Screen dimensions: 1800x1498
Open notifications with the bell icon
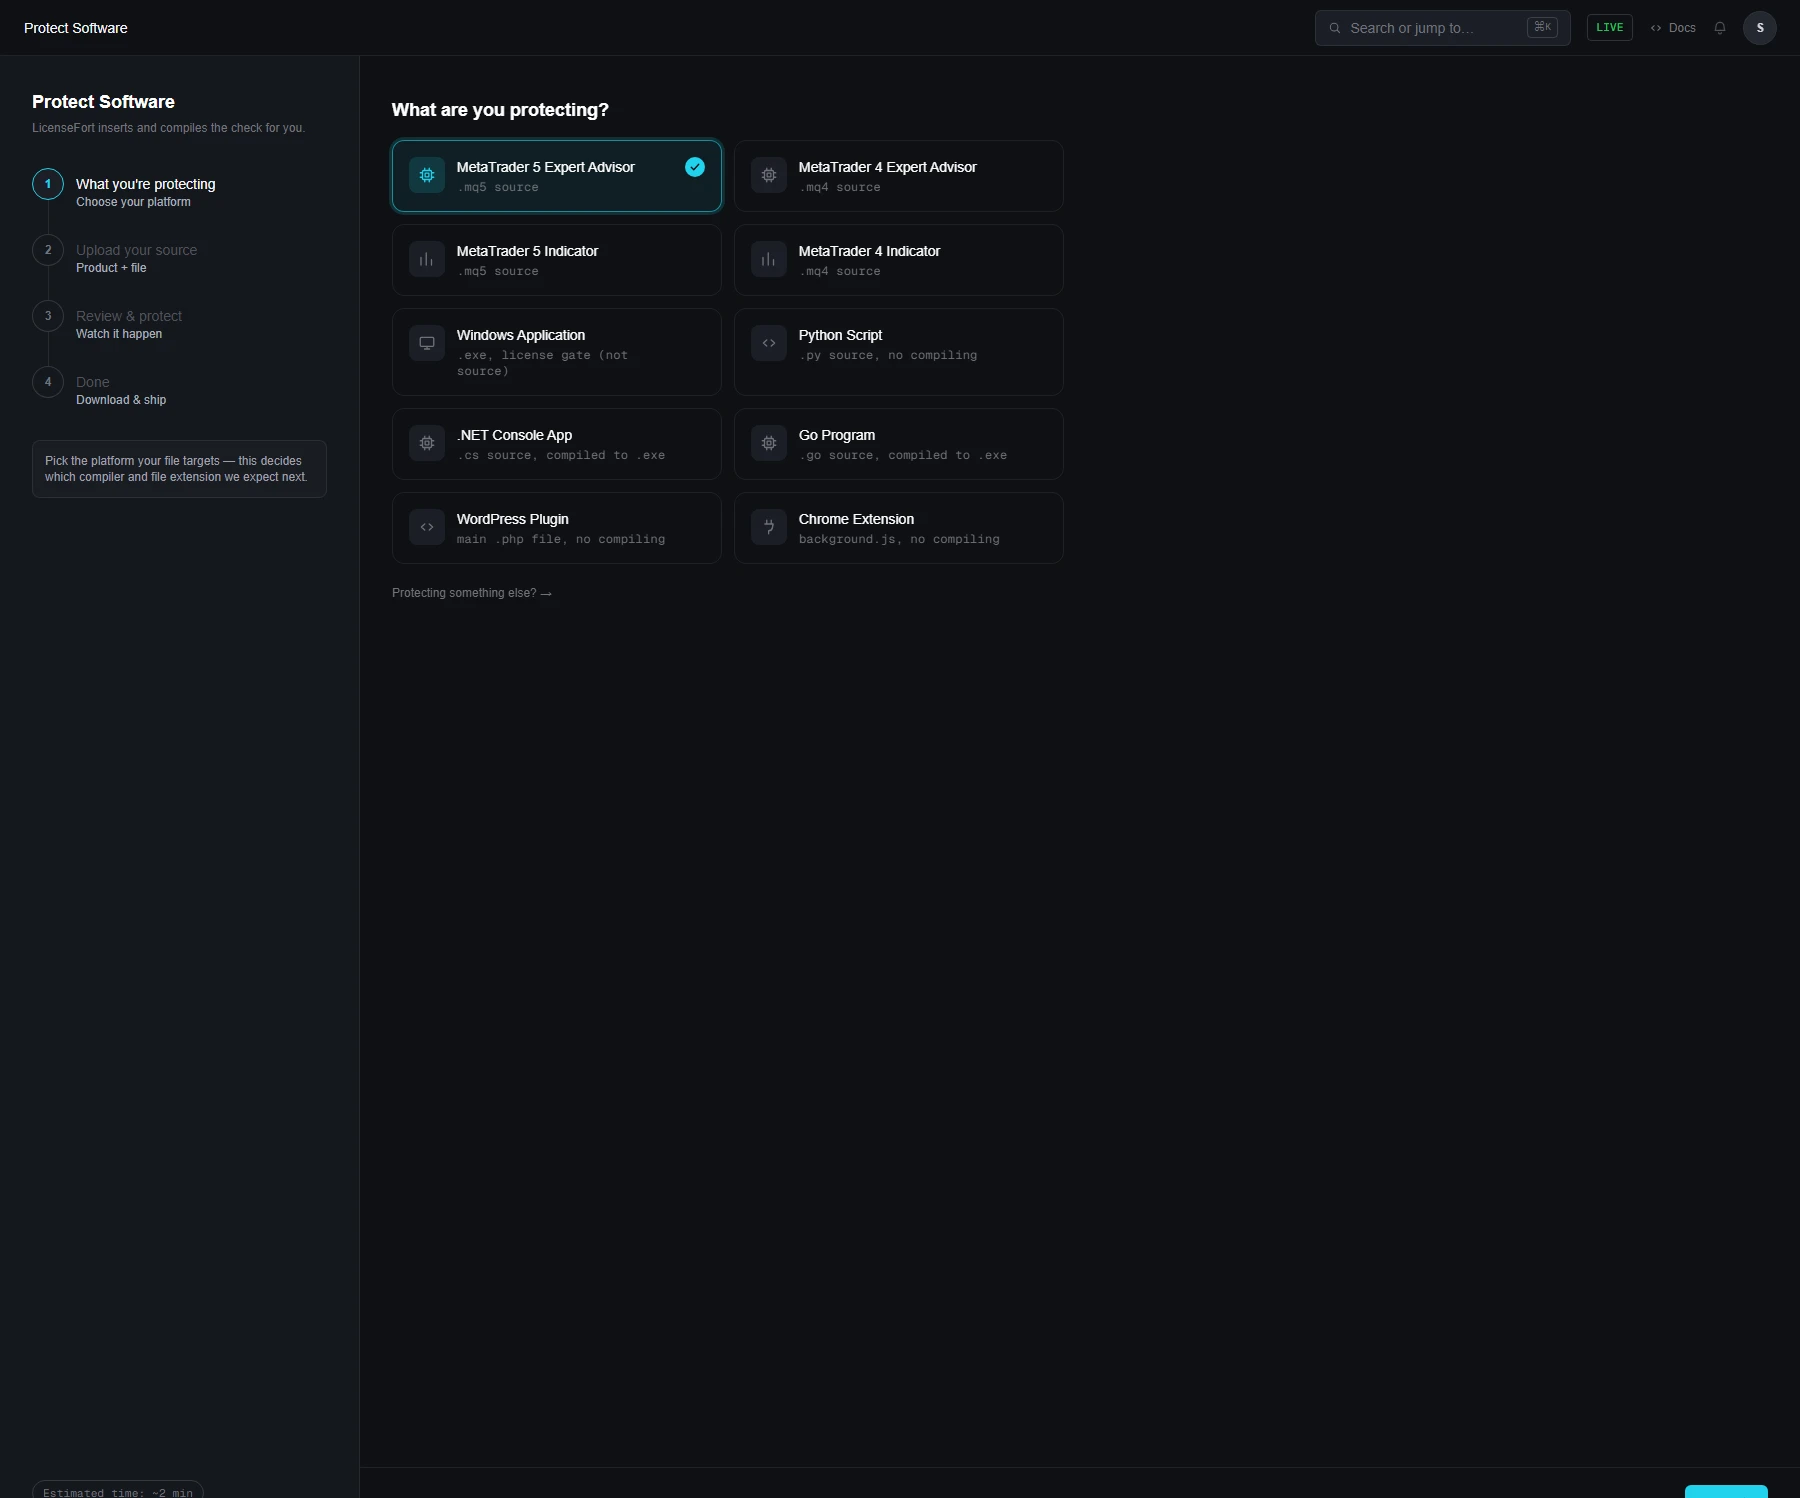click(1720, 28)
